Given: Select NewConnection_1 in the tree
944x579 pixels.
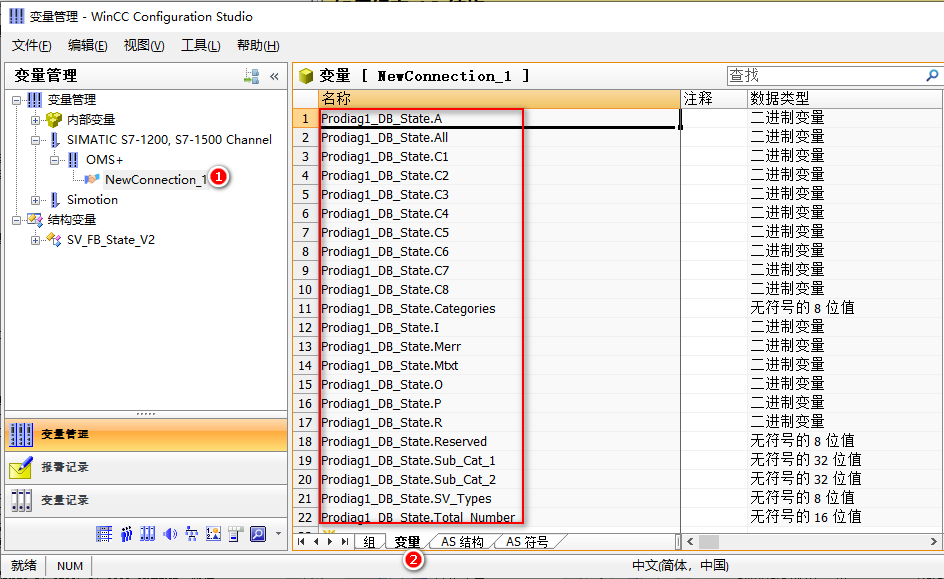Looking at the screenshot, I should click(x=155, y=180).
